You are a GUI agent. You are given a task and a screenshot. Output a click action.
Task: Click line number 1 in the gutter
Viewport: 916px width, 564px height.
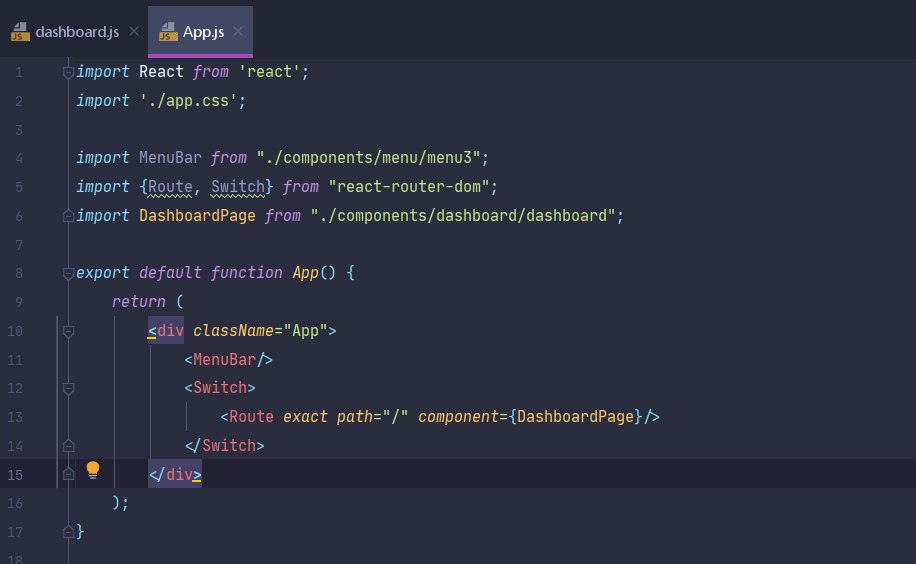pyautogui.click(x=19, y=72)
